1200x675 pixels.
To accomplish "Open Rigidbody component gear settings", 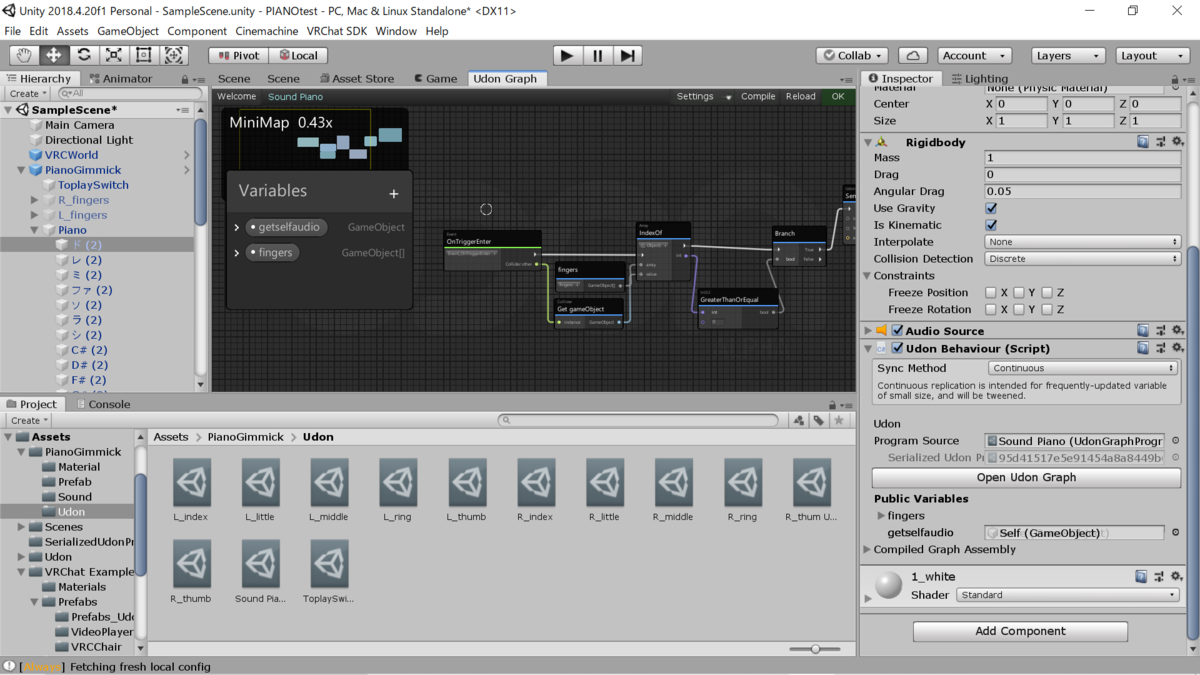I will pos(1177,142).
